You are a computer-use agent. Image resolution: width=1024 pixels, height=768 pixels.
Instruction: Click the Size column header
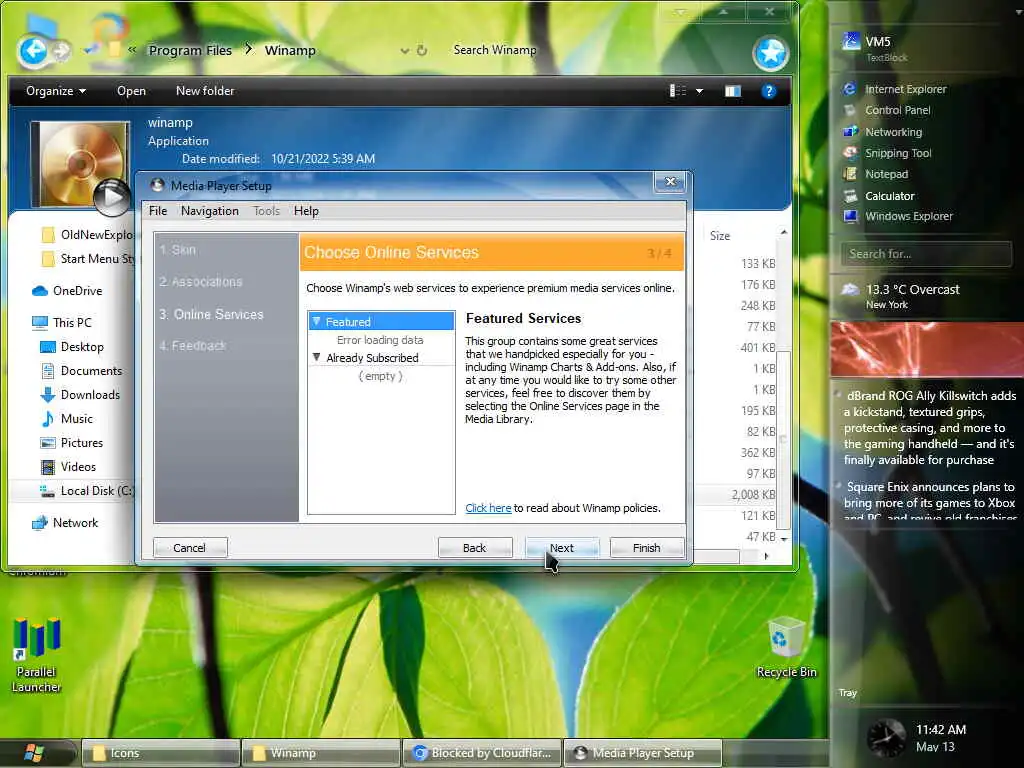pyautogui.click(x=720, y=236)
